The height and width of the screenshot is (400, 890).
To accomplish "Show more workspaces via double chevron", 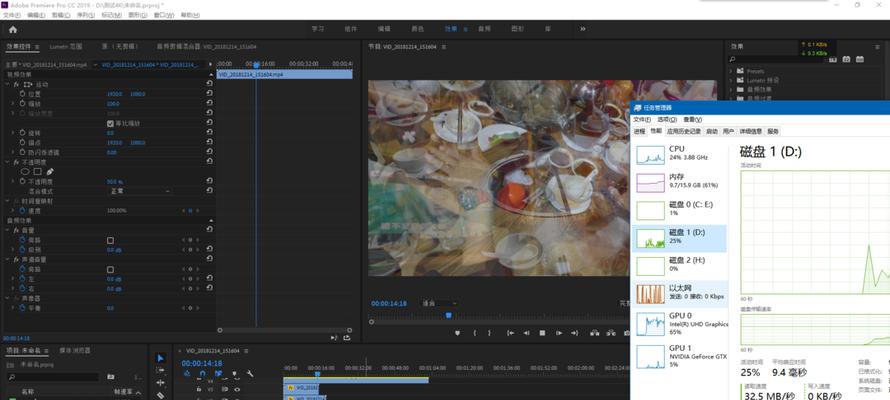I will (x=582, y=29).
